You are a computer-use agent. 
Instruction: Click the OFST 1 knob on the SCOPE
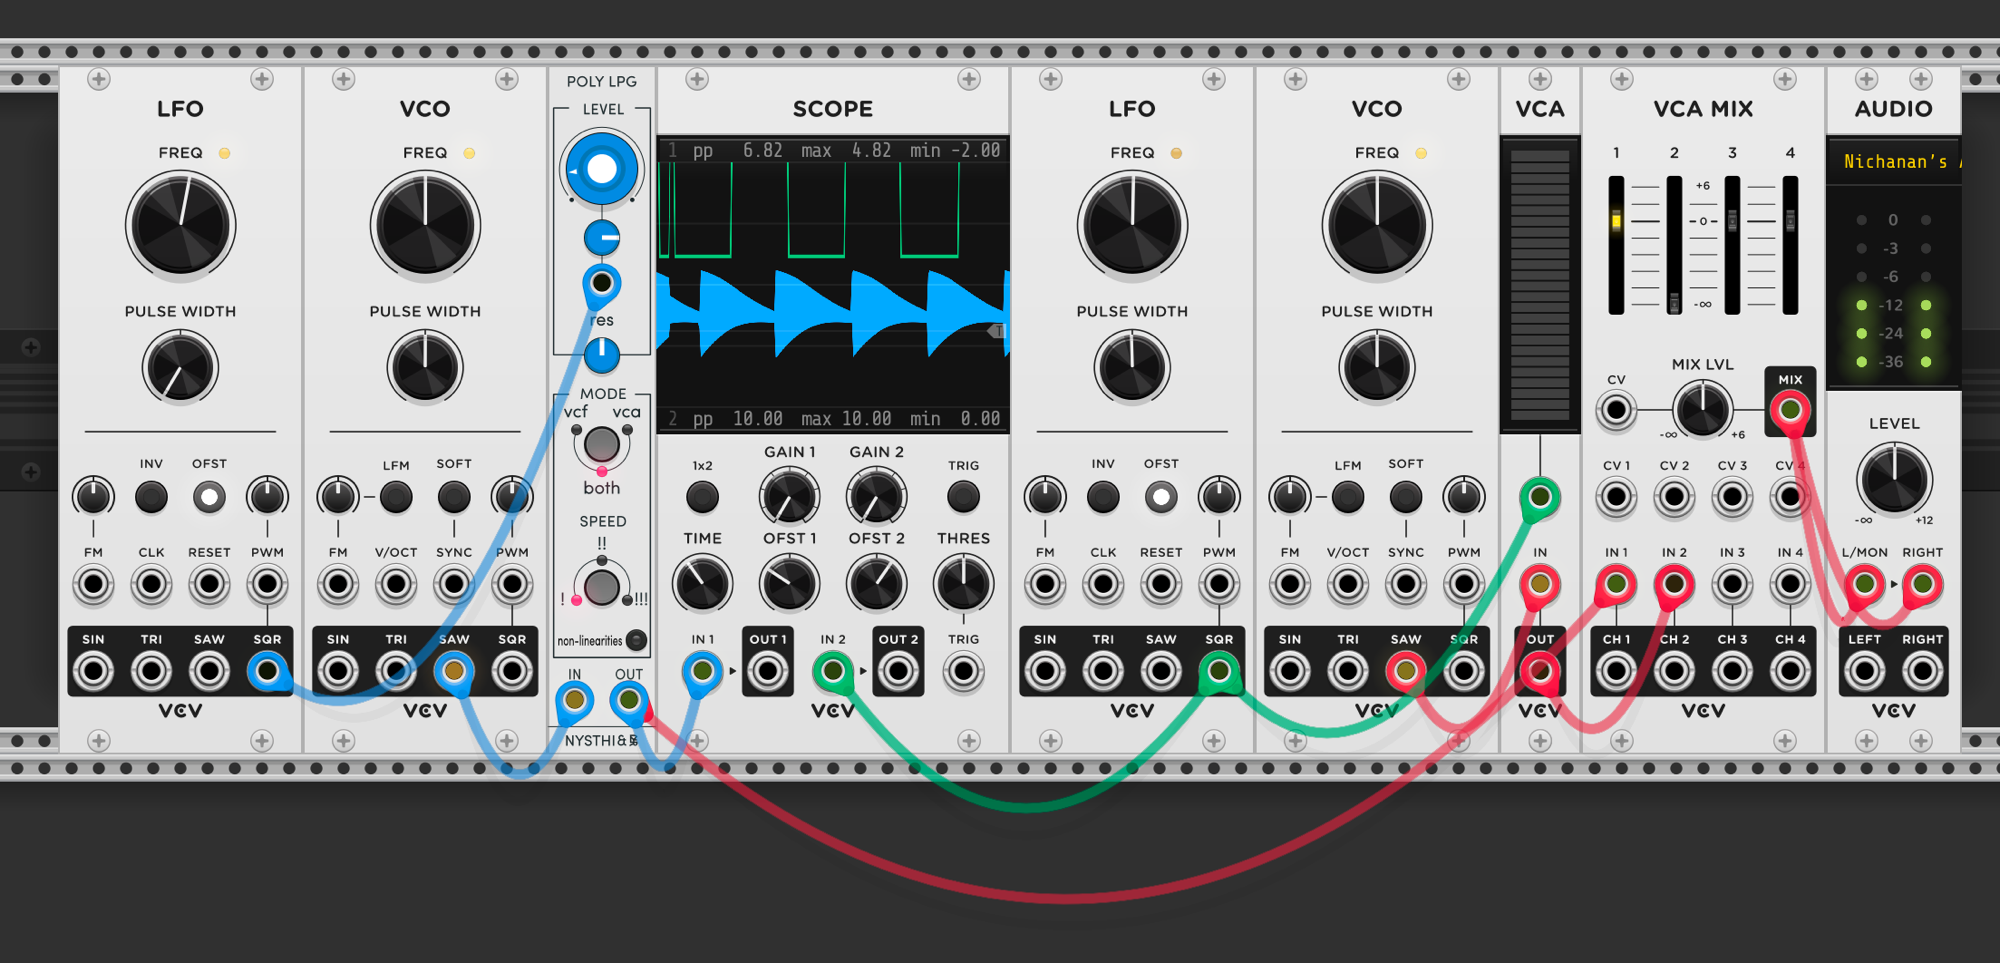(789, 584)
